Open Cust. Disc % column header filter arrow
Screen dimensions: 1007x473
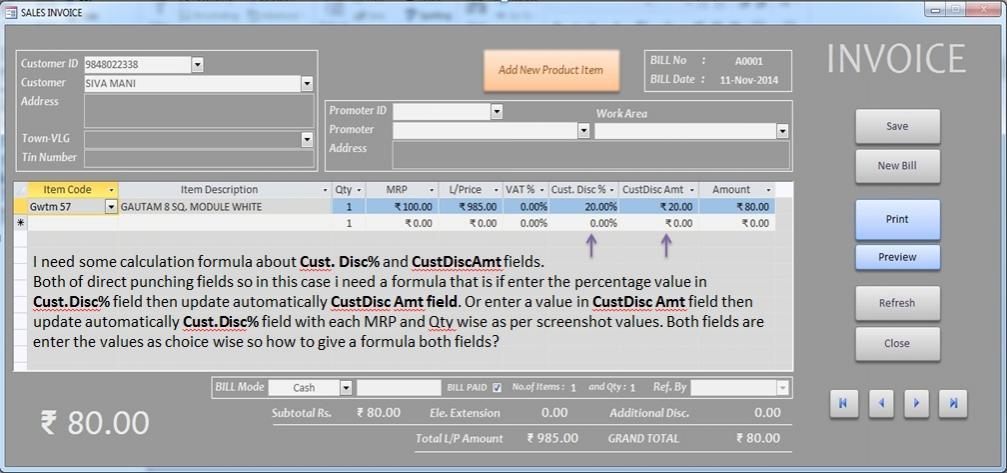coord(614,190)
